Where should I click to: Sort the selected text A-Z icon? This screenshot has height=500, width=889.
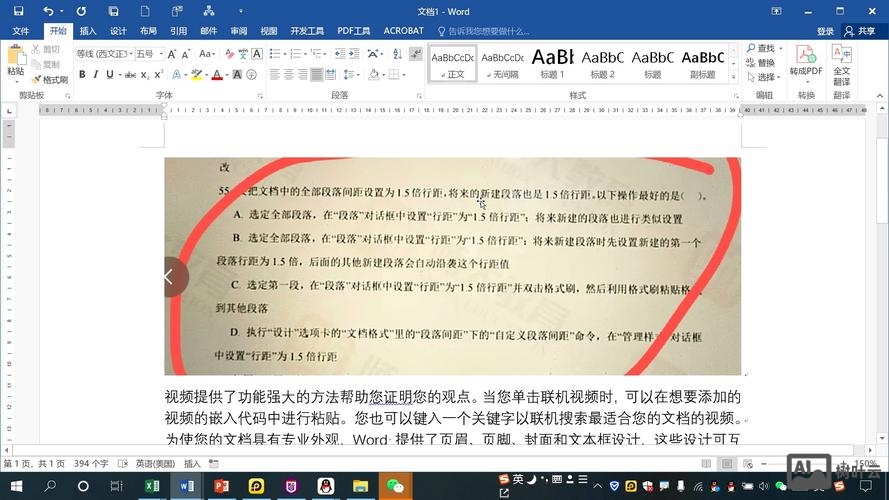[397, 54]
